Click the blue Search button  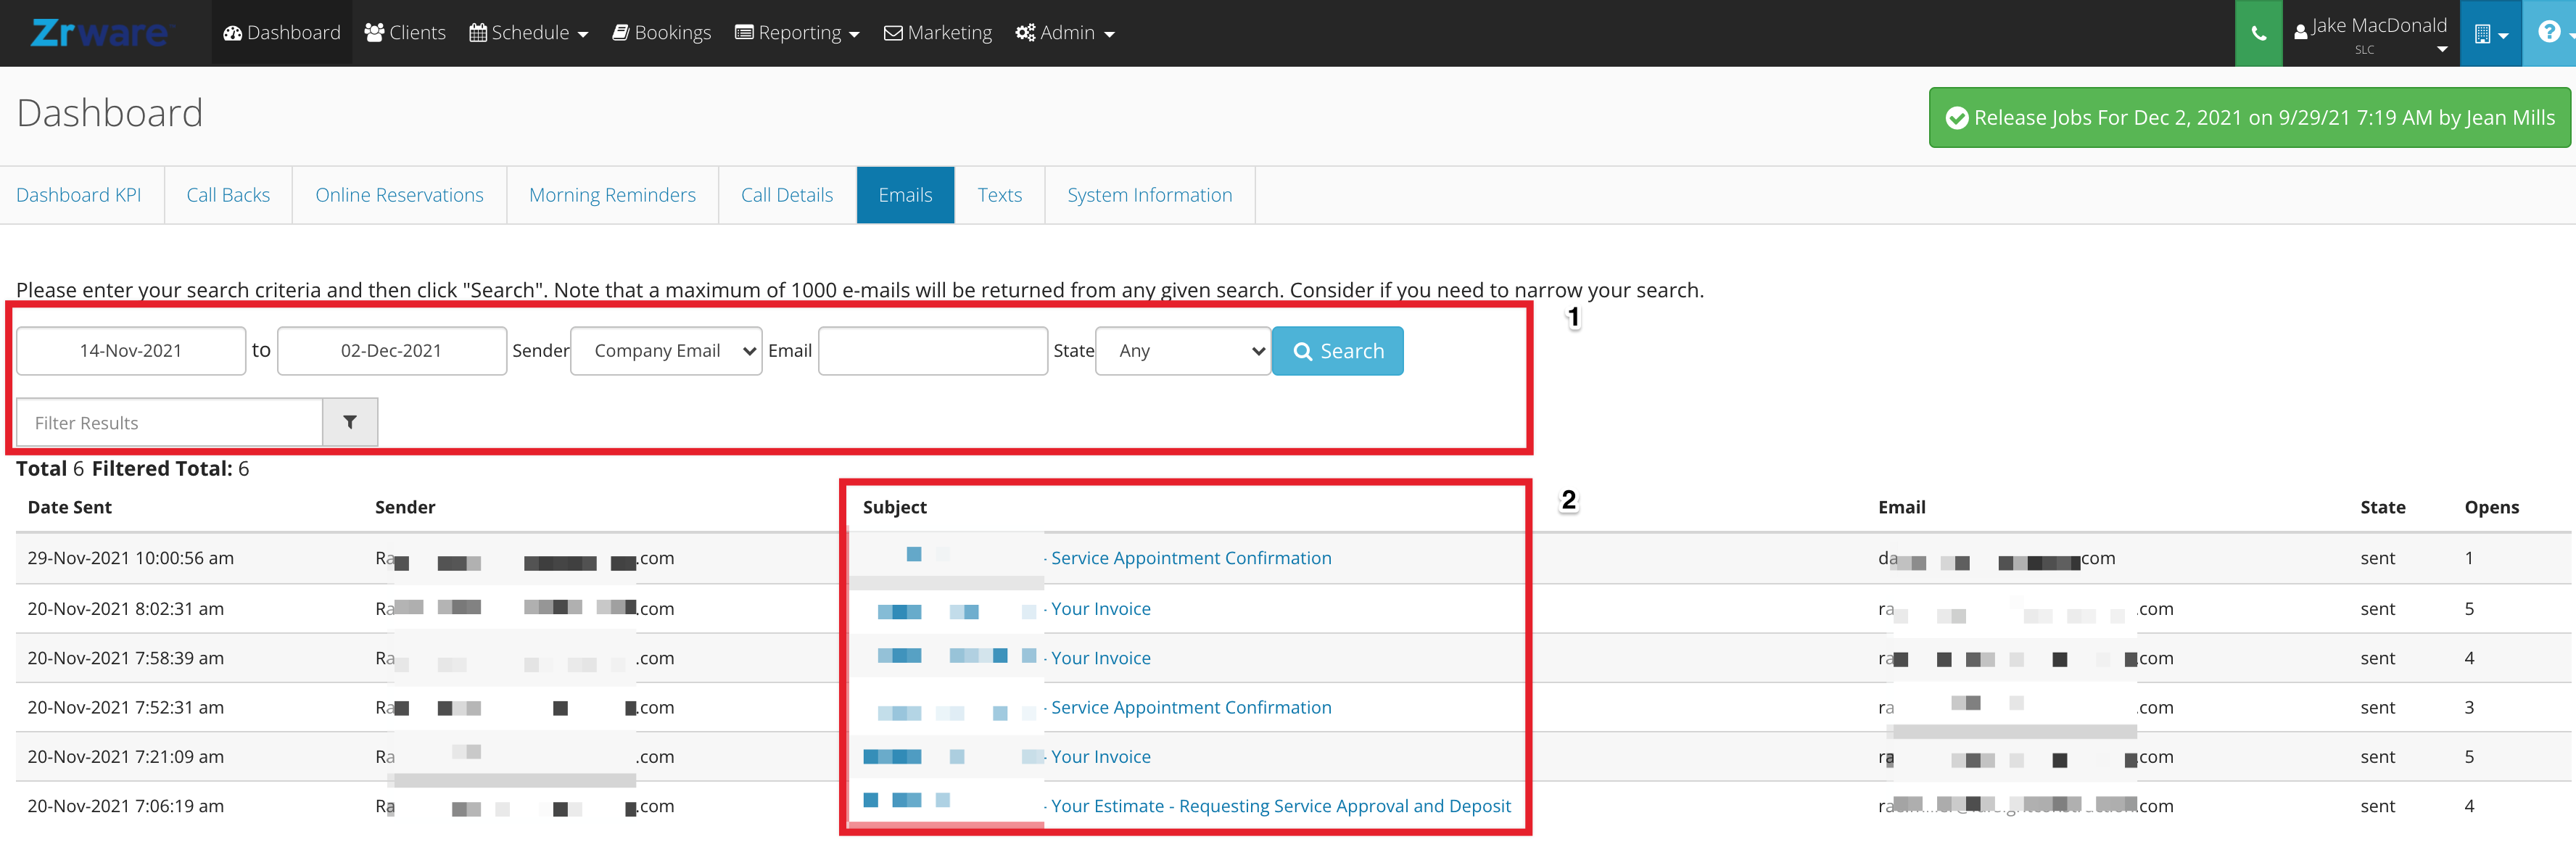coord(1337,351)
